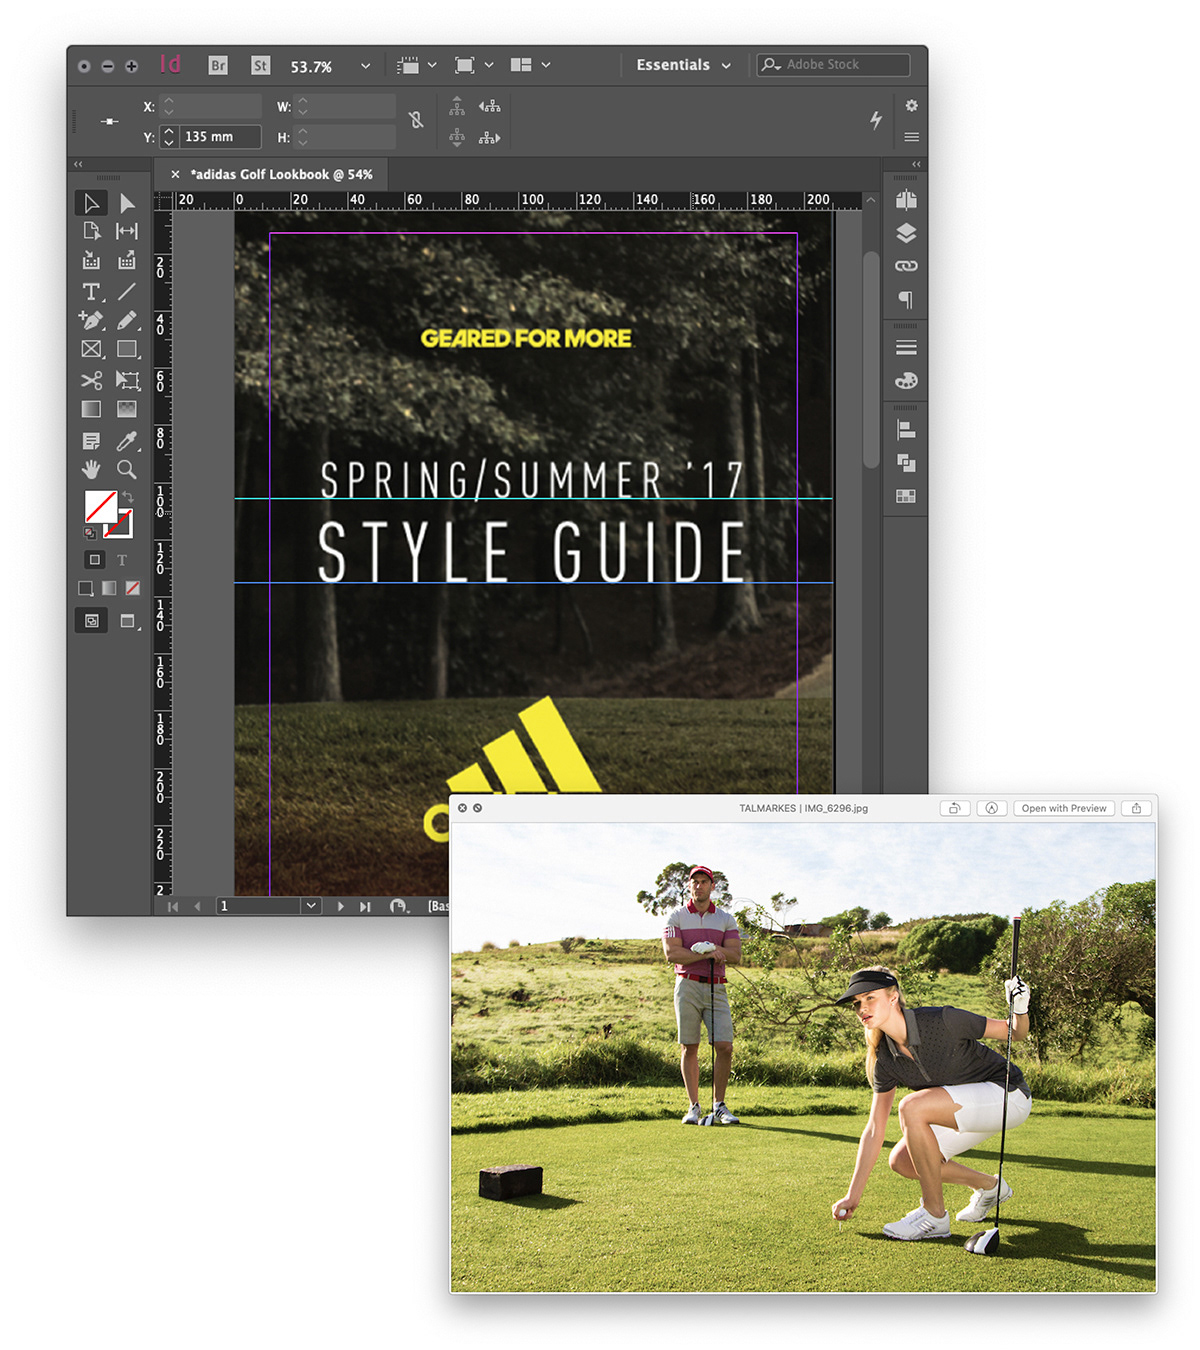
Task: Select the reference point locator
Action: (110, 121)
